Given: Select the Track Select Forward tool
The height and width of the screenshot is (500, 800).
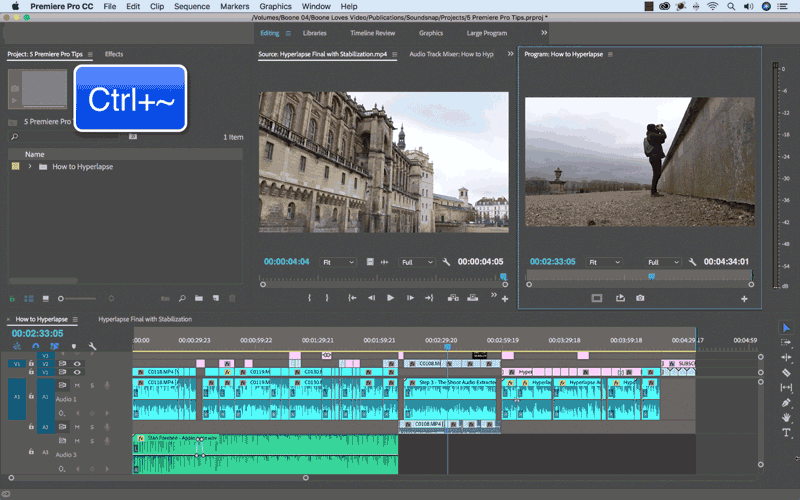Looking at the screenshot, I should click(786, 342).
